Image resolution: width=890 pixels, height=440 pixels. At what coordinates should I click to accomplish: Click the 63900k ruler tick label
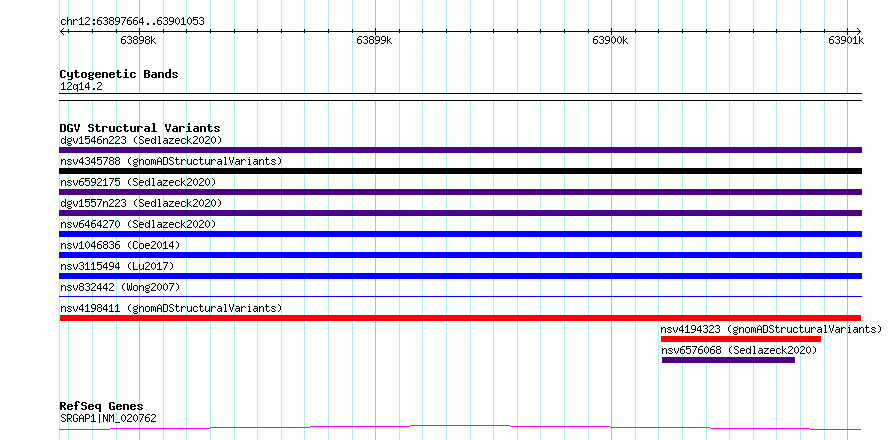tap(610, 40)
